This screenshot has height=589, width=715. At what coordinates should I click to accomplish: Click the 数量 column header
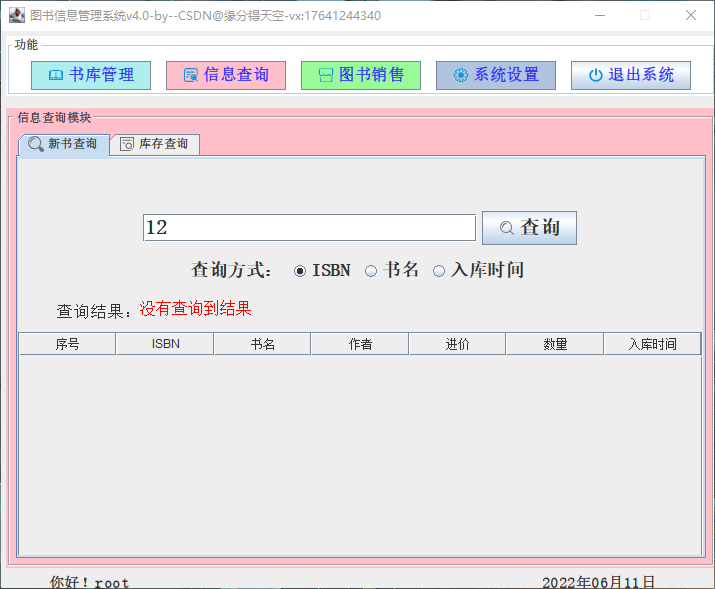coord(555,344)
